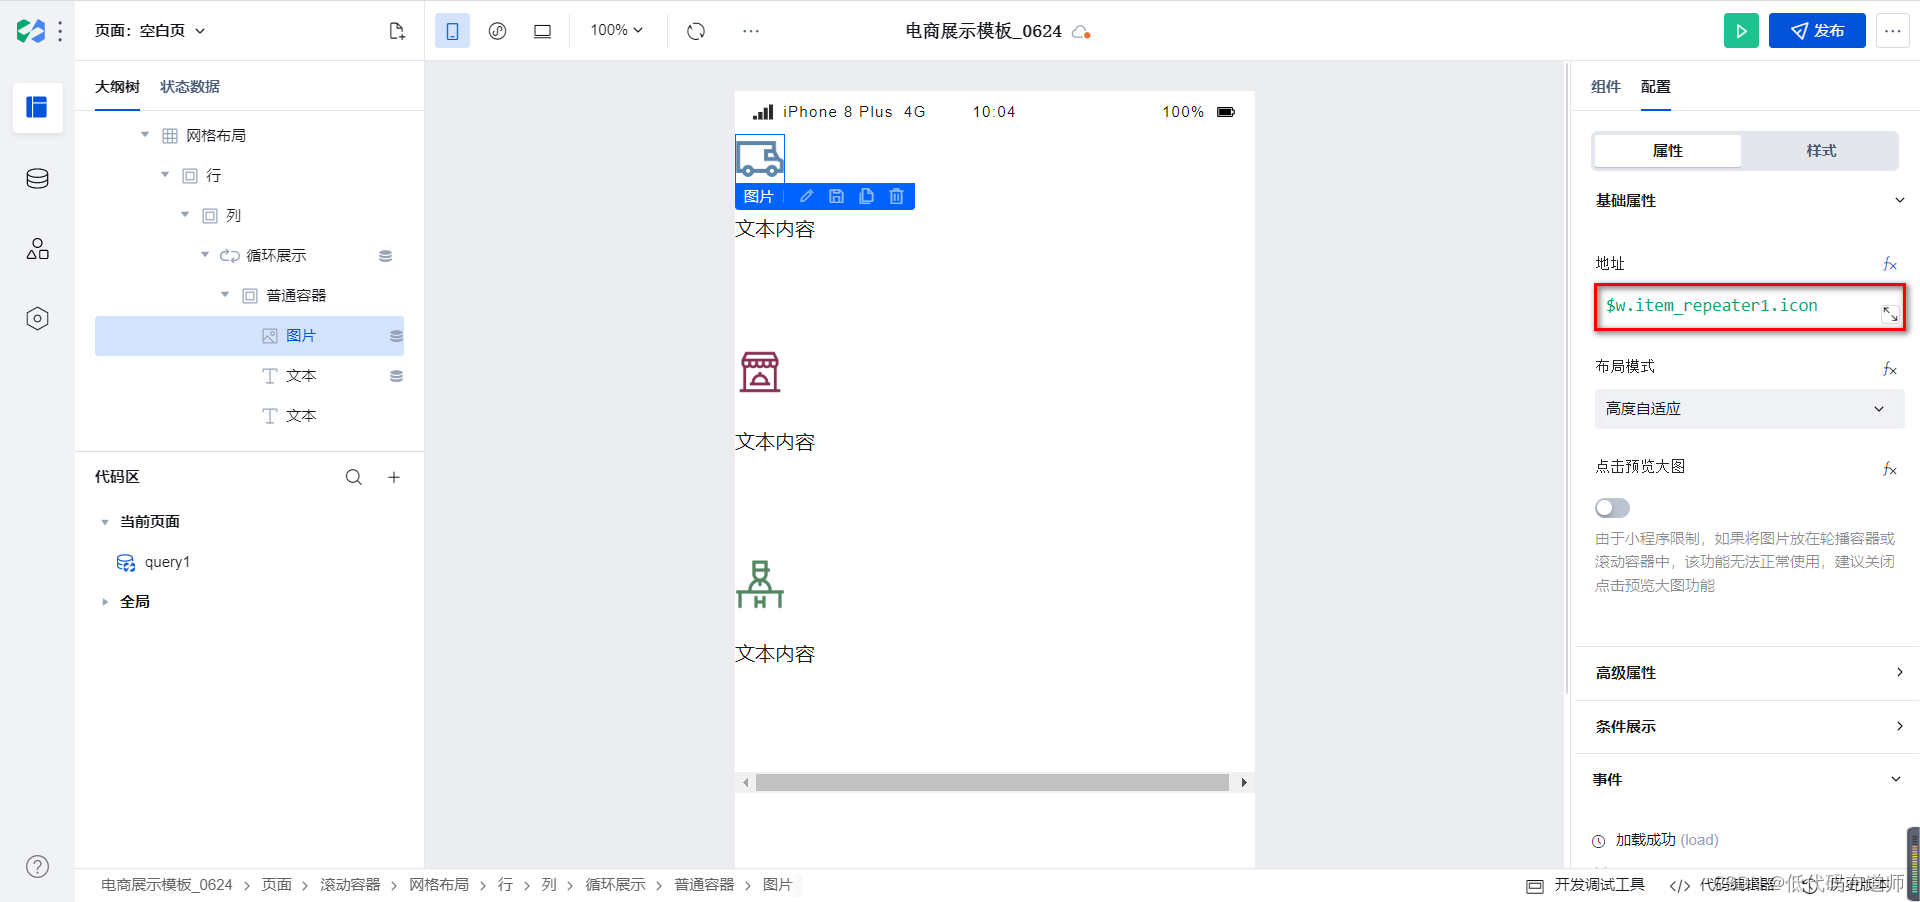
Task: Open the users and roles sidebar icon
Action: click(37, 249)
